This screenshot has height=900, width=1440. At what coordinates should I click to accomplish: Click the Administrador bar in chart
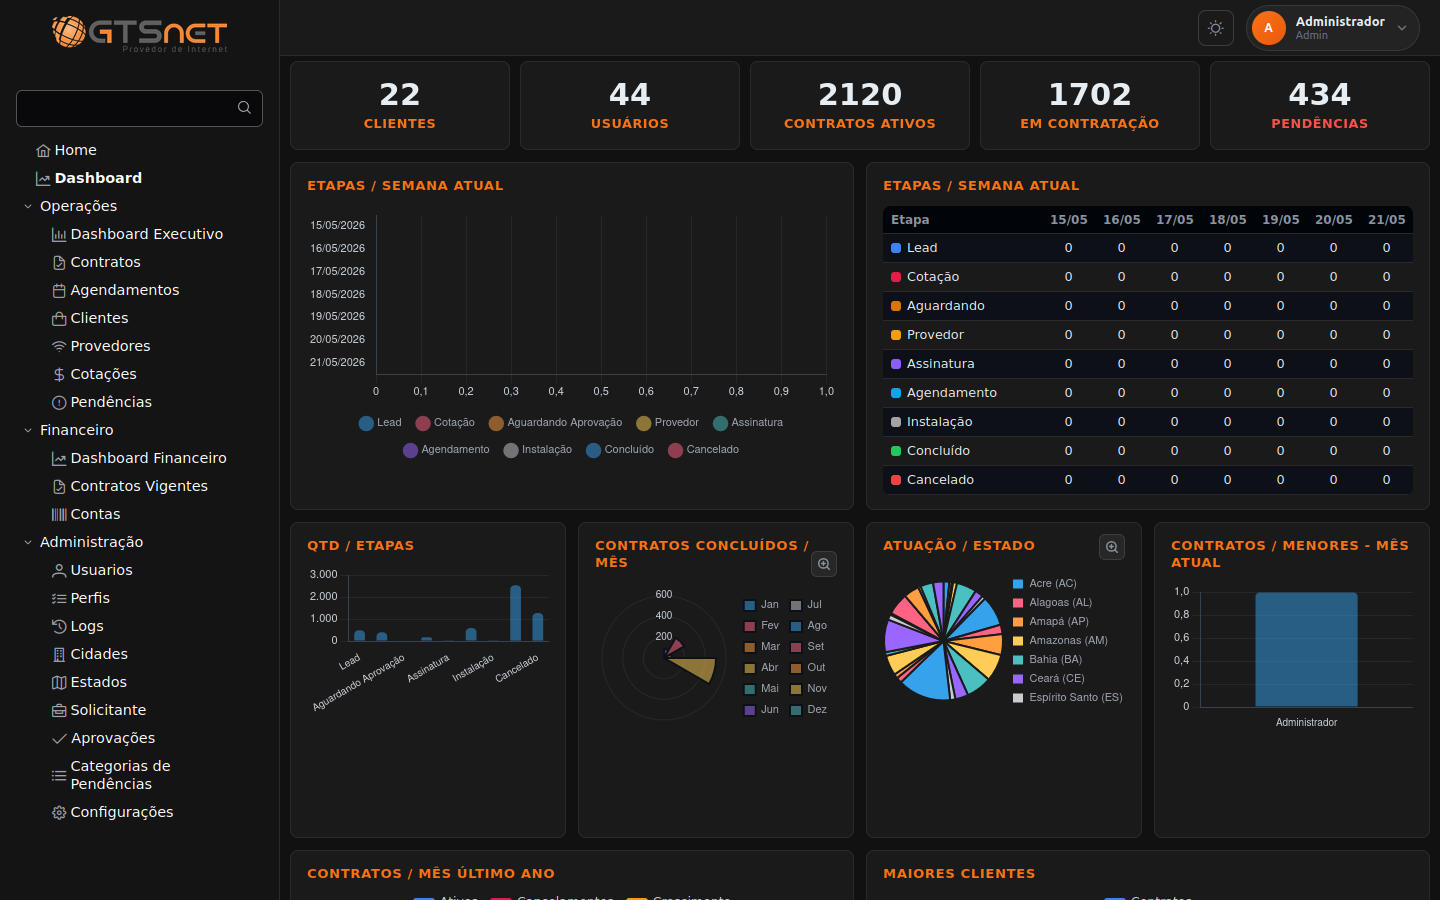pos(1306,650)
